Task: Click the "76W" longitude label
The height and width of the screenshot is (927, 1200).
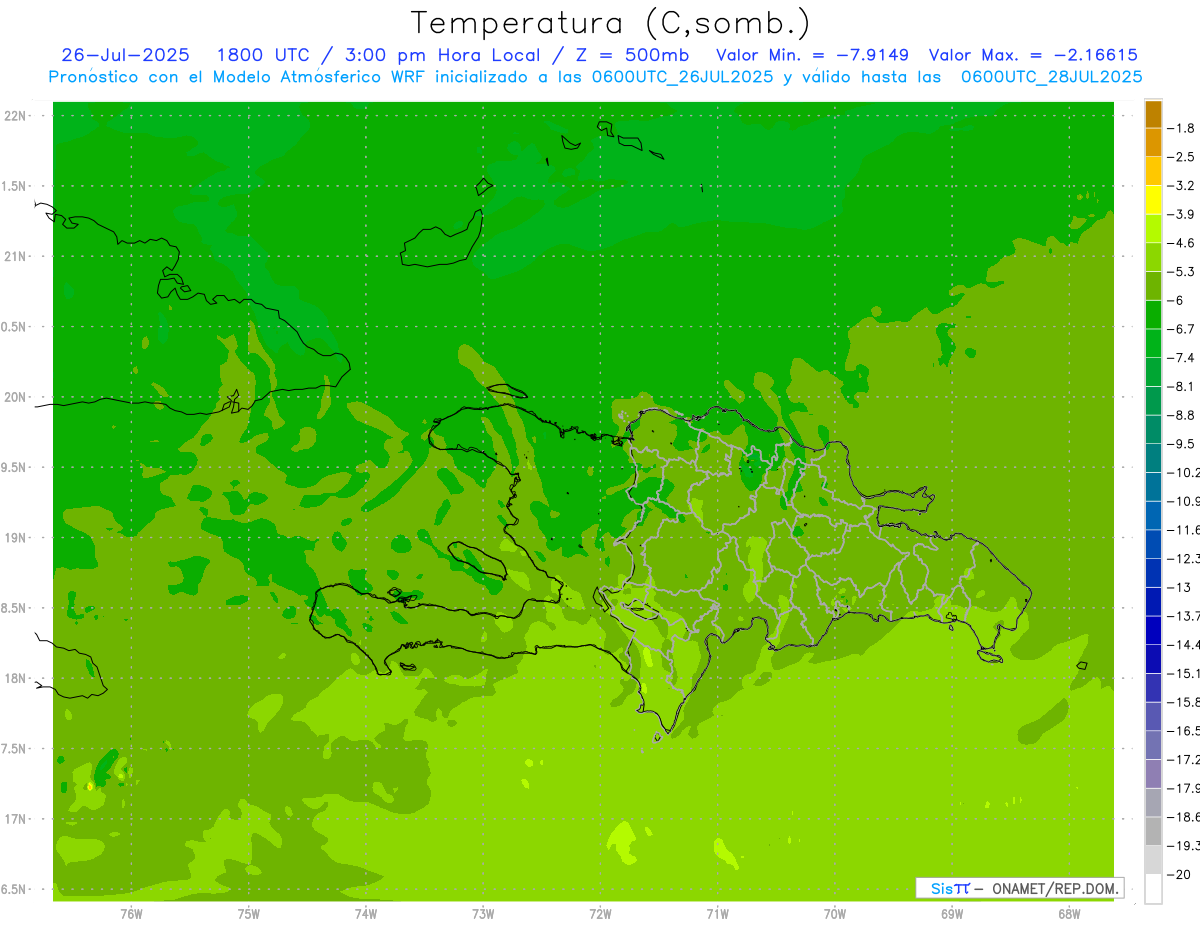Action: 131,914
